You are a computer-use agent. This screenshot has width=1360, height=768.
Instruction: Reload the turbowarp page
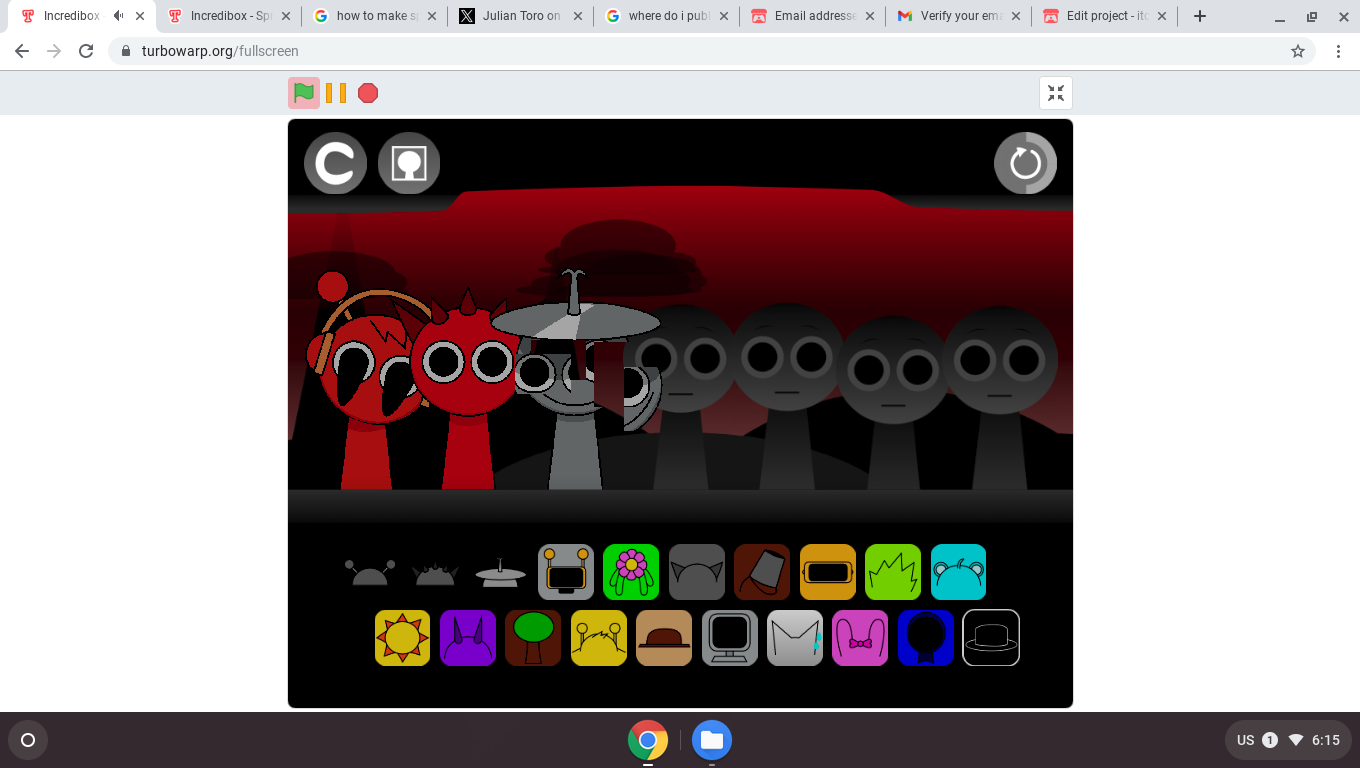pyautogui.click(x=86, y=51)
